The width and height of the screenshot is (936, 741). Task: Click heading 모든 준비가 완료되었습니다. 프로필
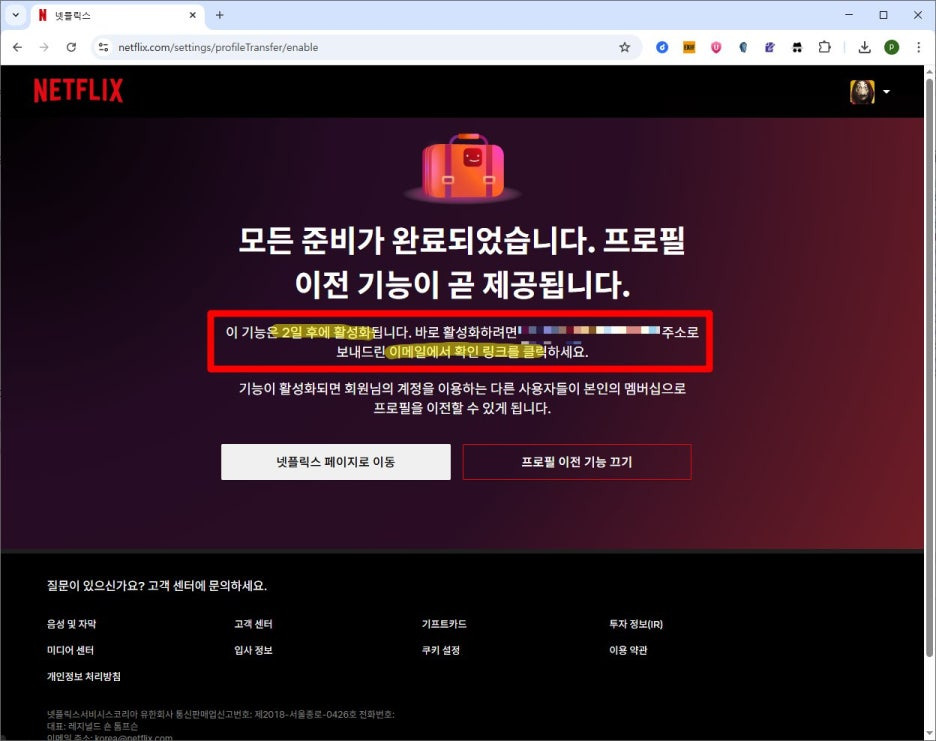(x=462, y=241)
